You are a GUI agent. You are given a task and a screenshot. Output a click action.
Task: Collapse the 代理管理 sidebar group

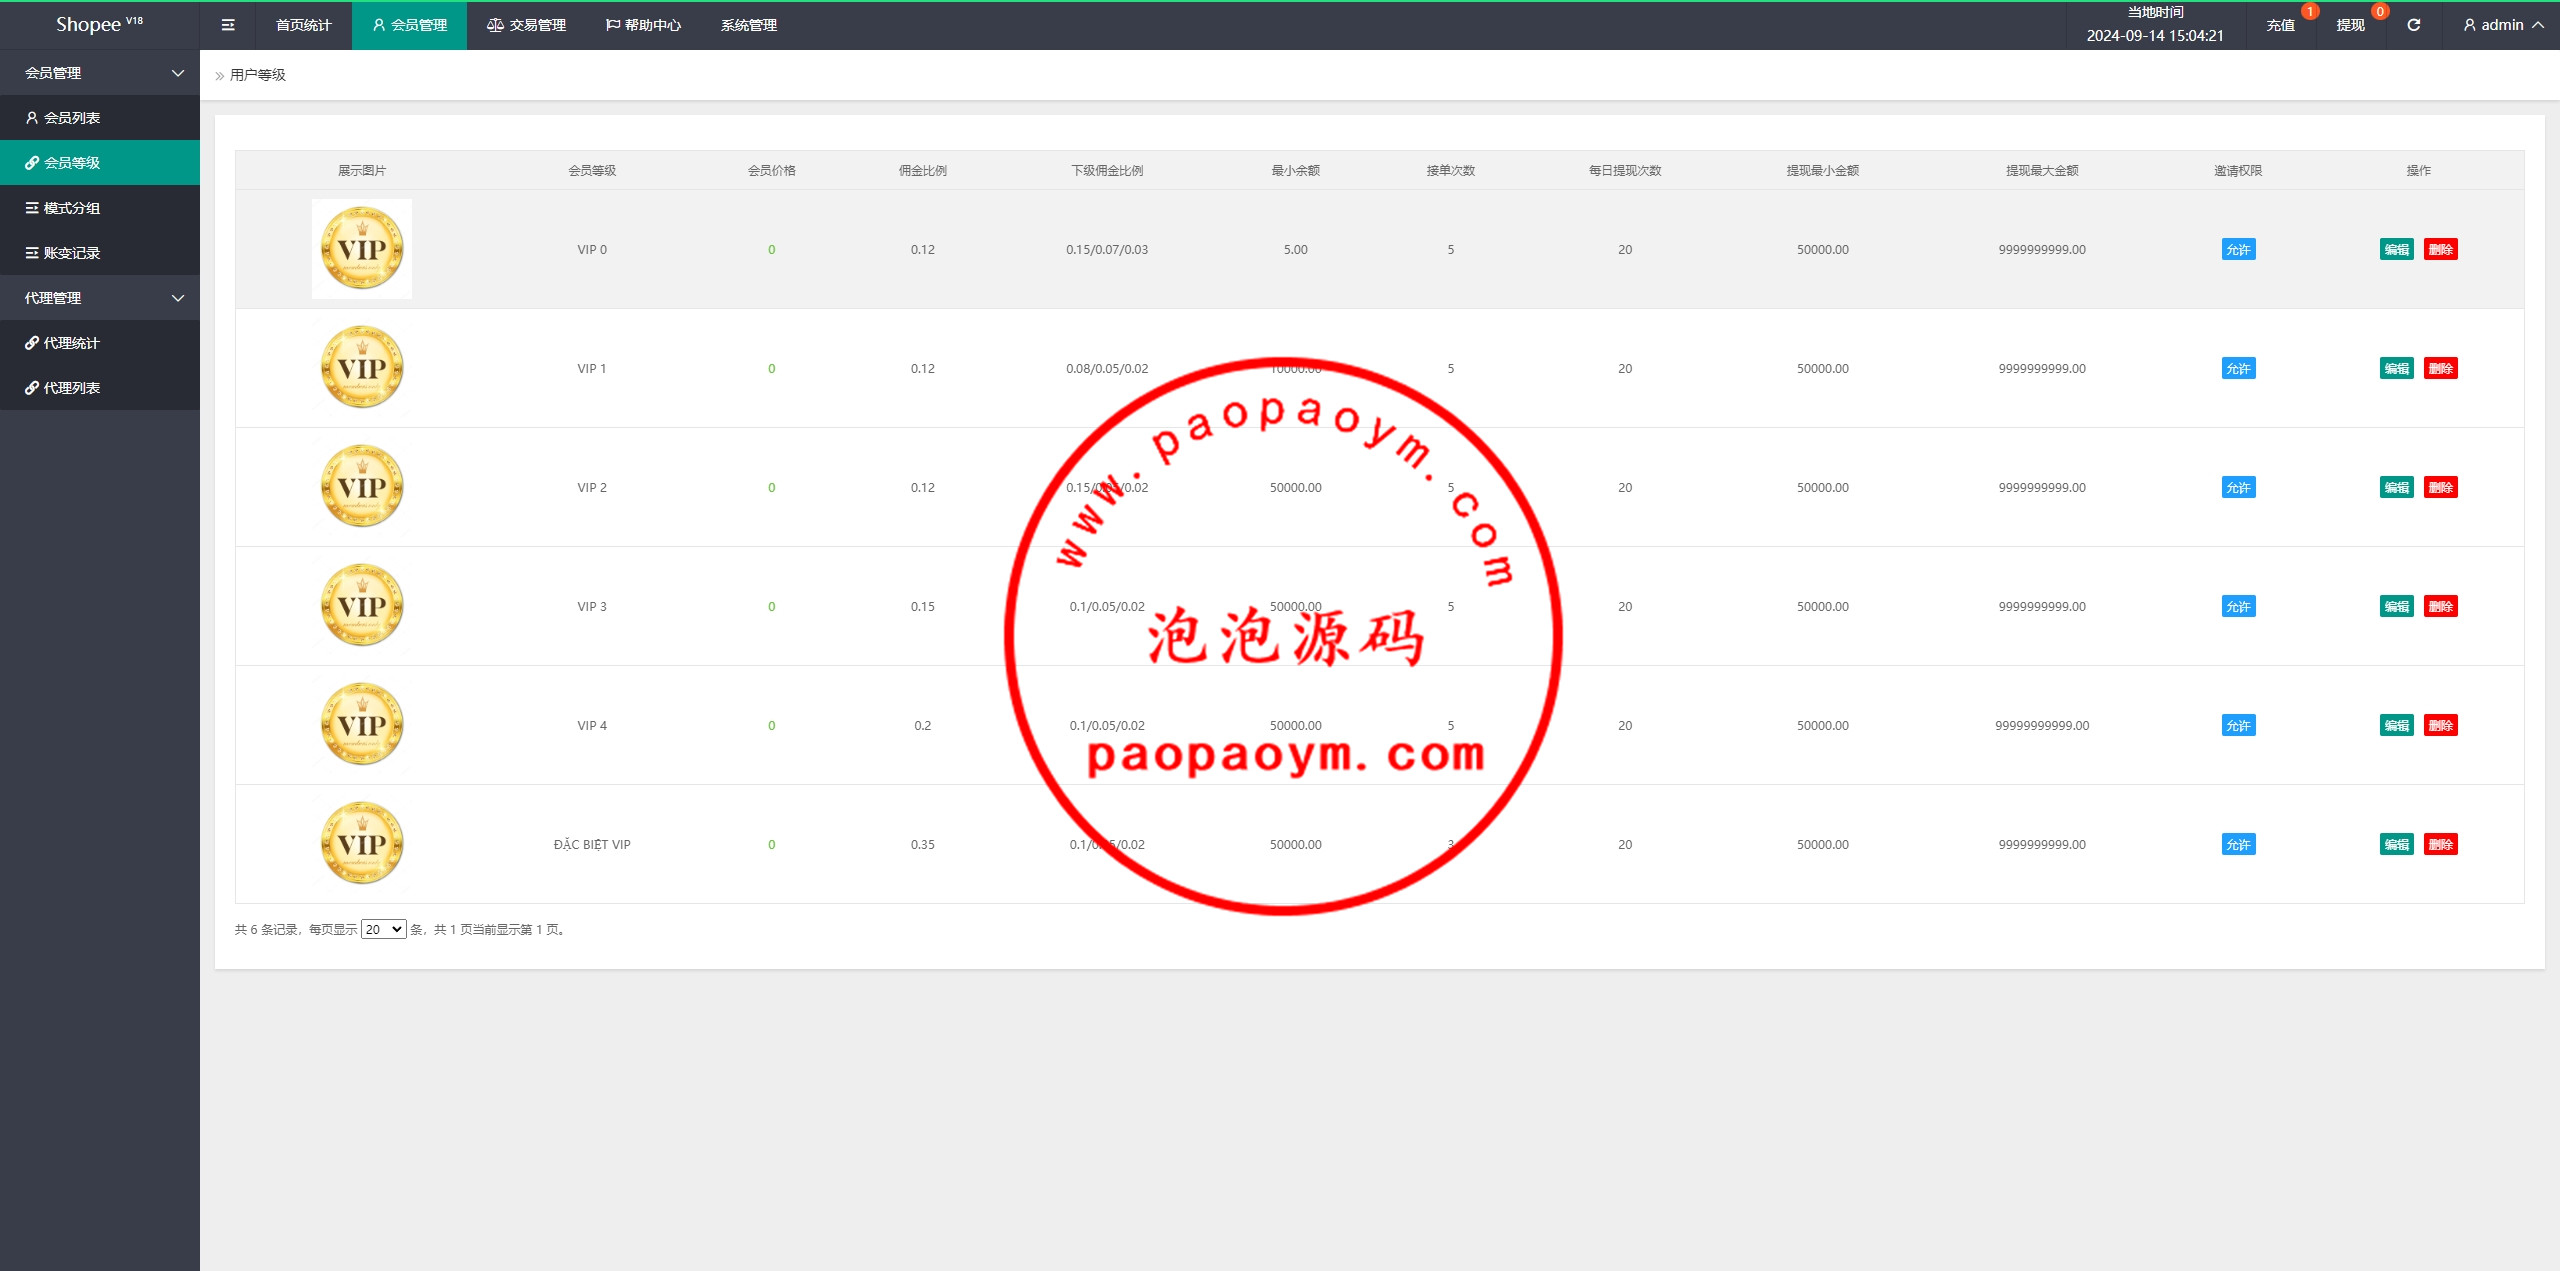(100, 298)
